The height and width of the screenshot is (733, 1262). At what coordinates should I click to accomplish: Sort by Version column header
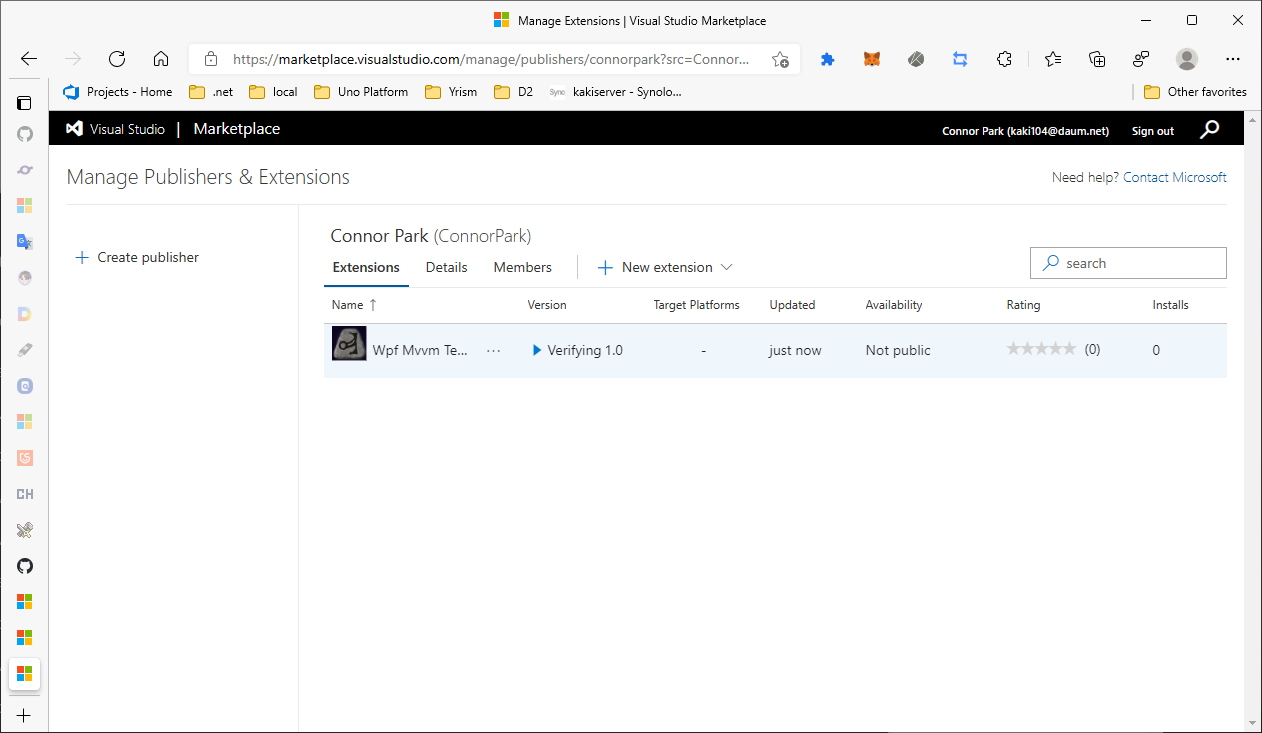[547, 305]
